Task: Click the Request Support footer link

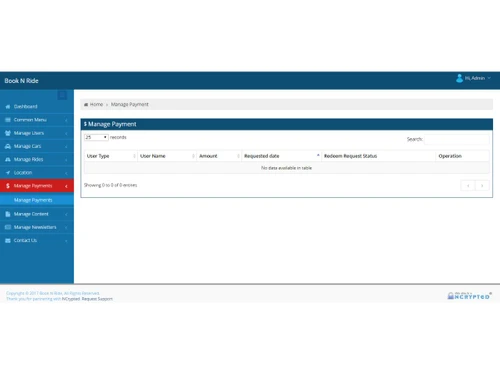Action: [x=97, y=299]
